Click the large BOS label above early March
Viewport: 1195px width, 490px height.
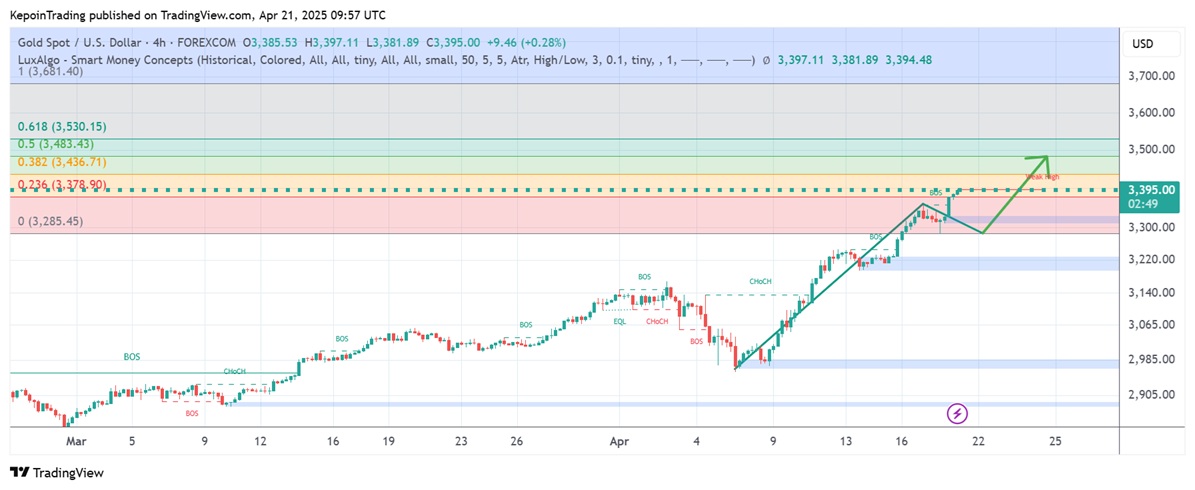[132, 356]
